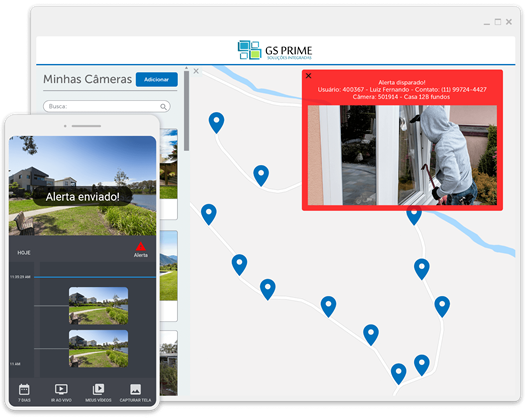
Task: Click the magnifier icon in Busca field
Action: [x=163, y=107]
